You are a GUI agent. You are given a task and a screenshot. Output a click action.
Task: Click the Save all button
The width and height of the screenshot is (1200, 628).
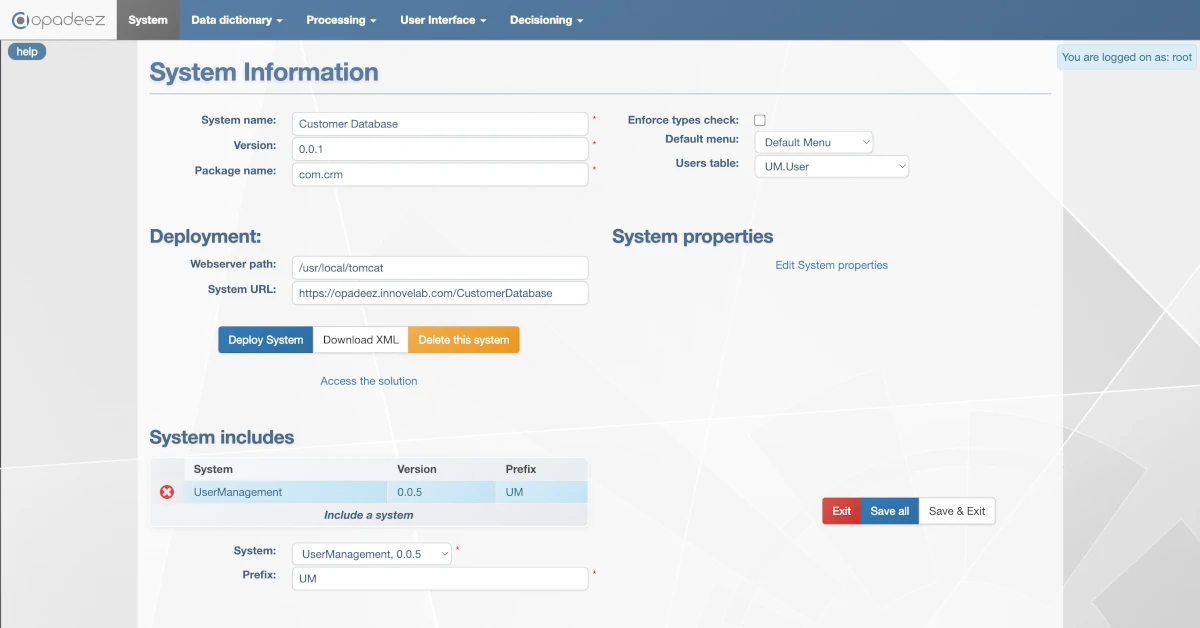coord(889,511)
